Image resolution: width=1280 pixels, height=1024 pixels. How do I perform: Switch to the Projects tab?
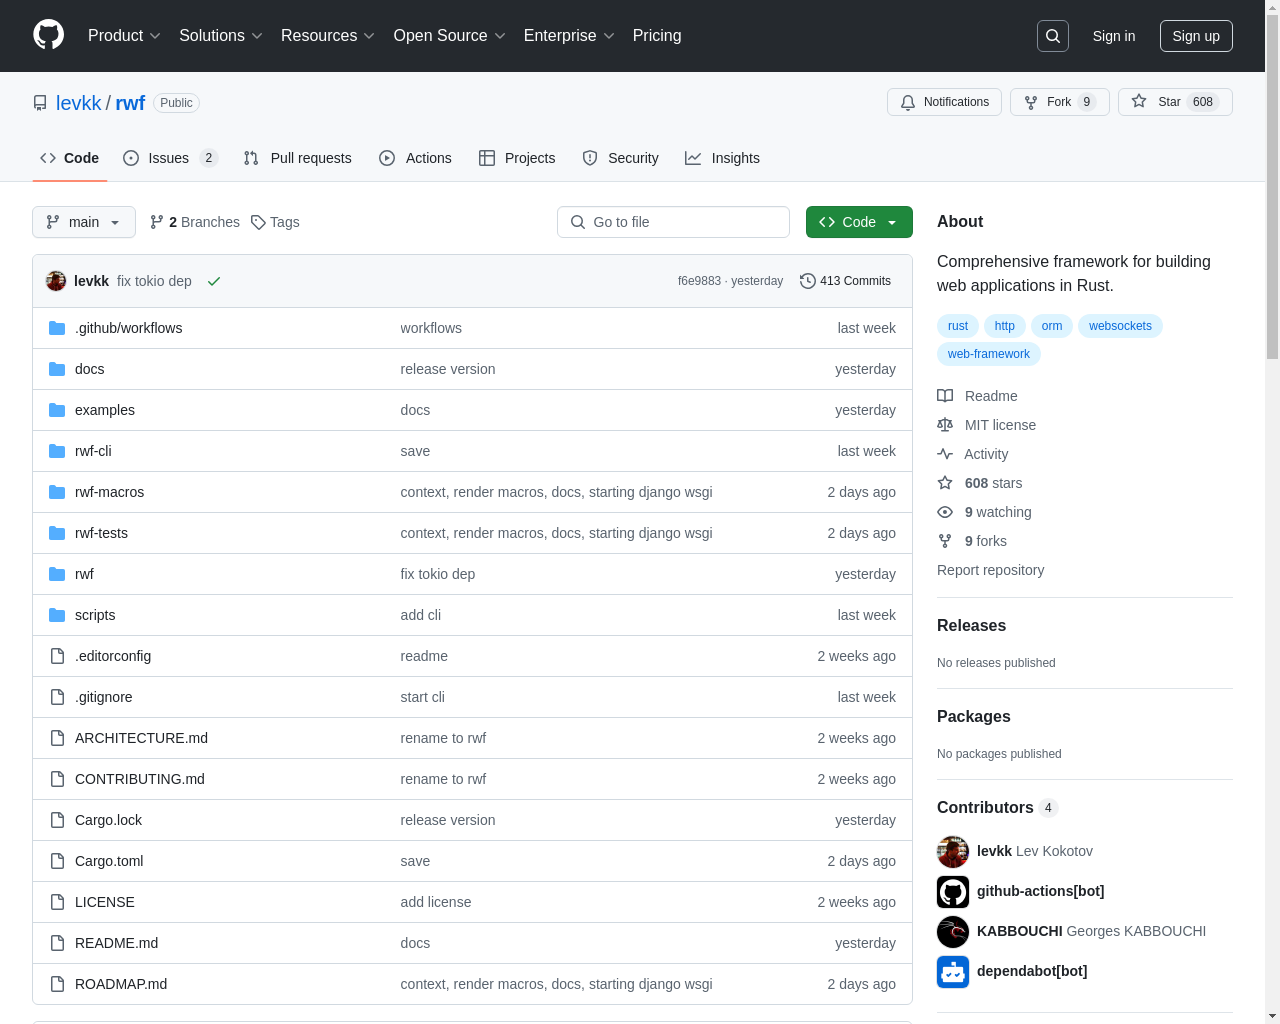pos(517,158)
